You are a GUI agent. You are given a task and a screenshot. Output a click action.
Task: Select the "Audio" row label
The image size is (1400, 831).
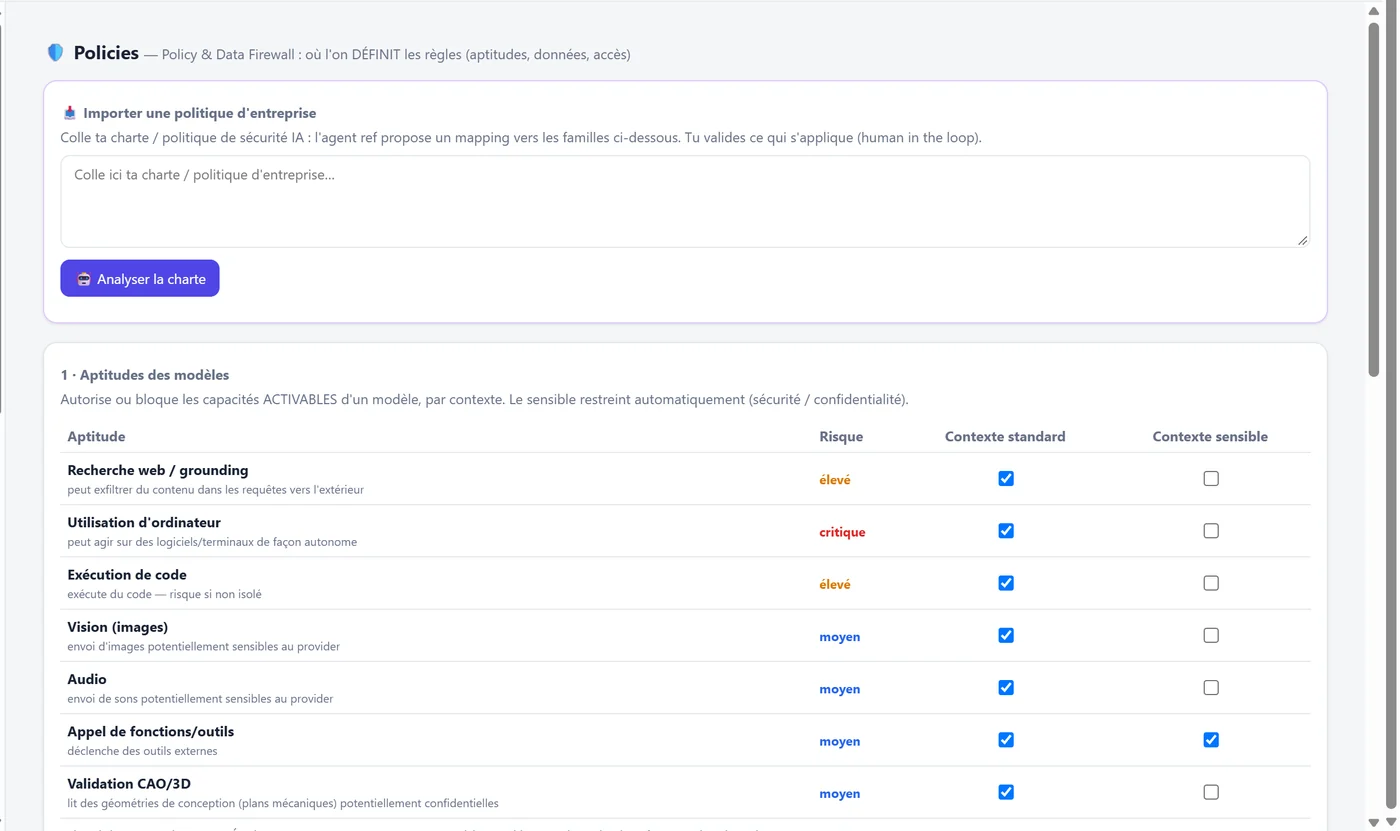click(x=87, y=679)
